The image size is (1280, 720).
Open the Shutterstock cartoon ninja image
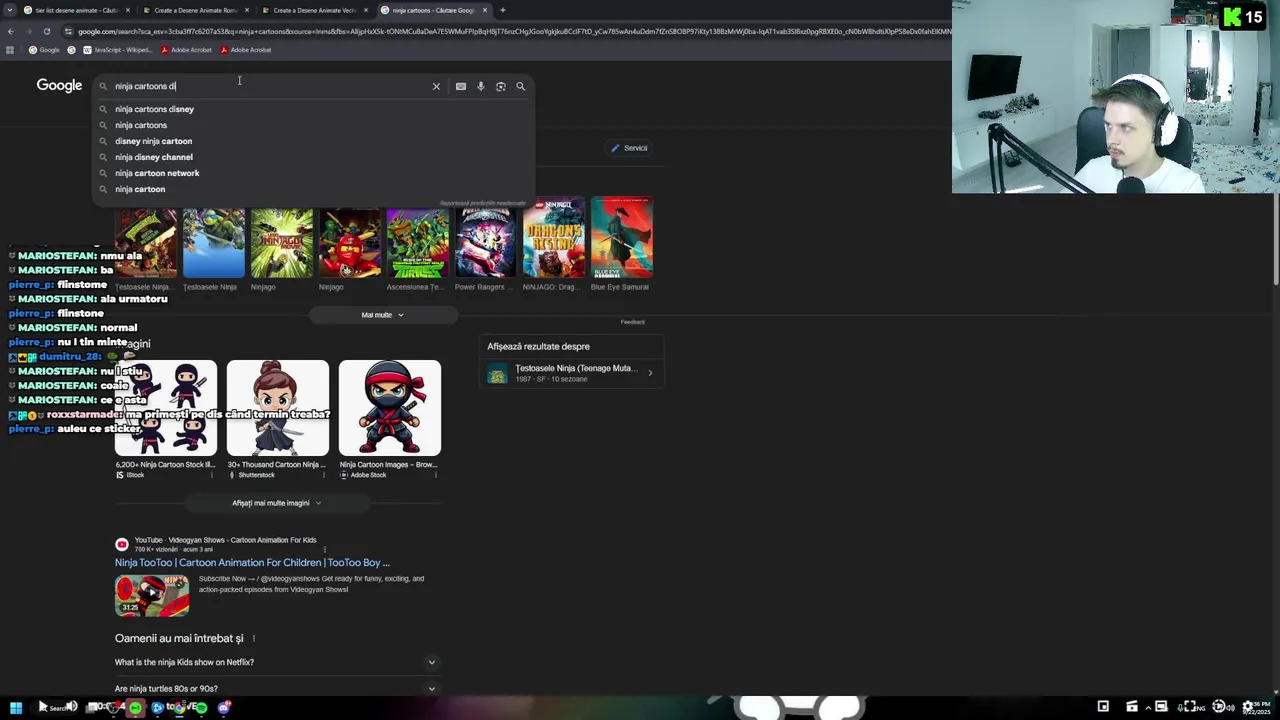278,408
